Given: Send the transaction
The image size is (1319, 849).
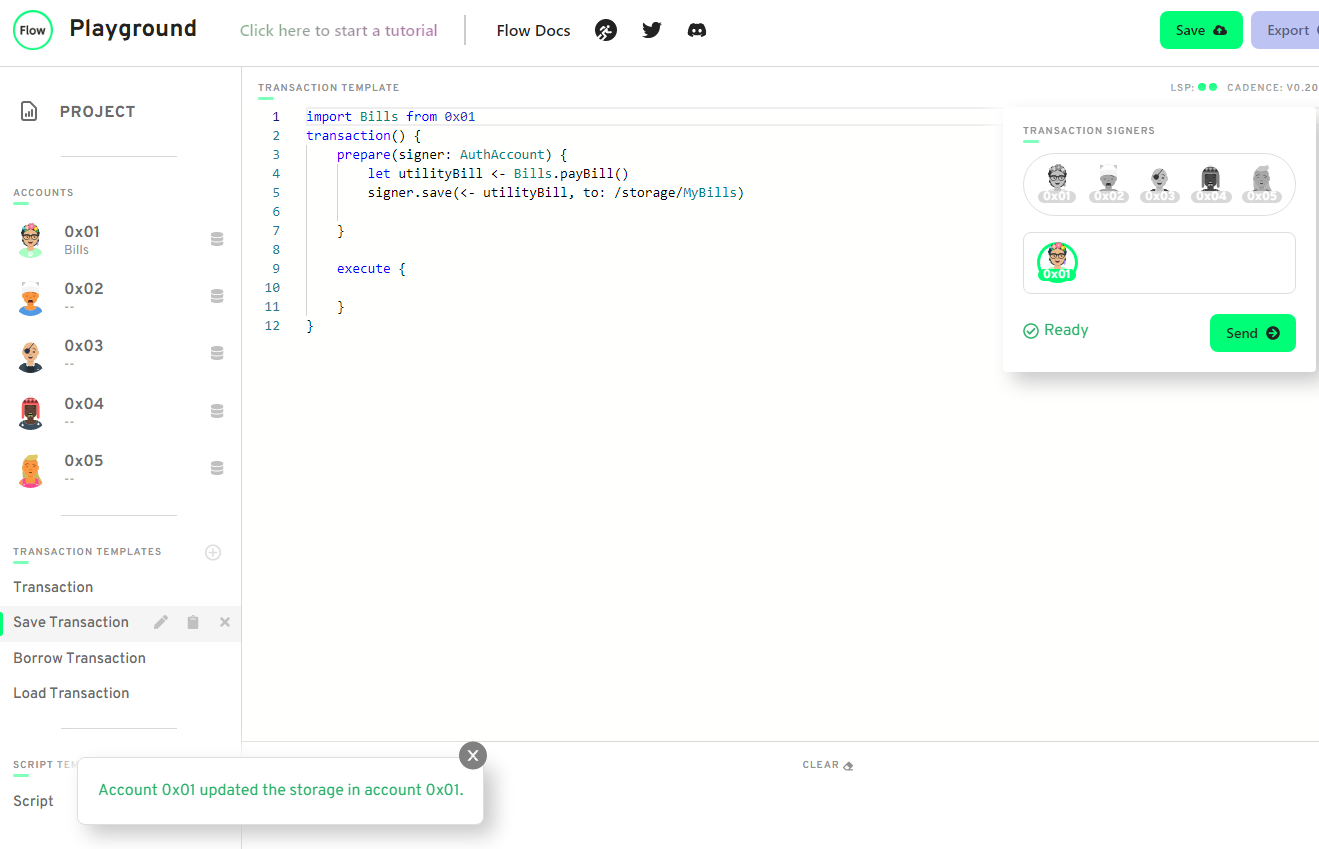Looking at the screenshot, I should click(x=1253, y=333).
